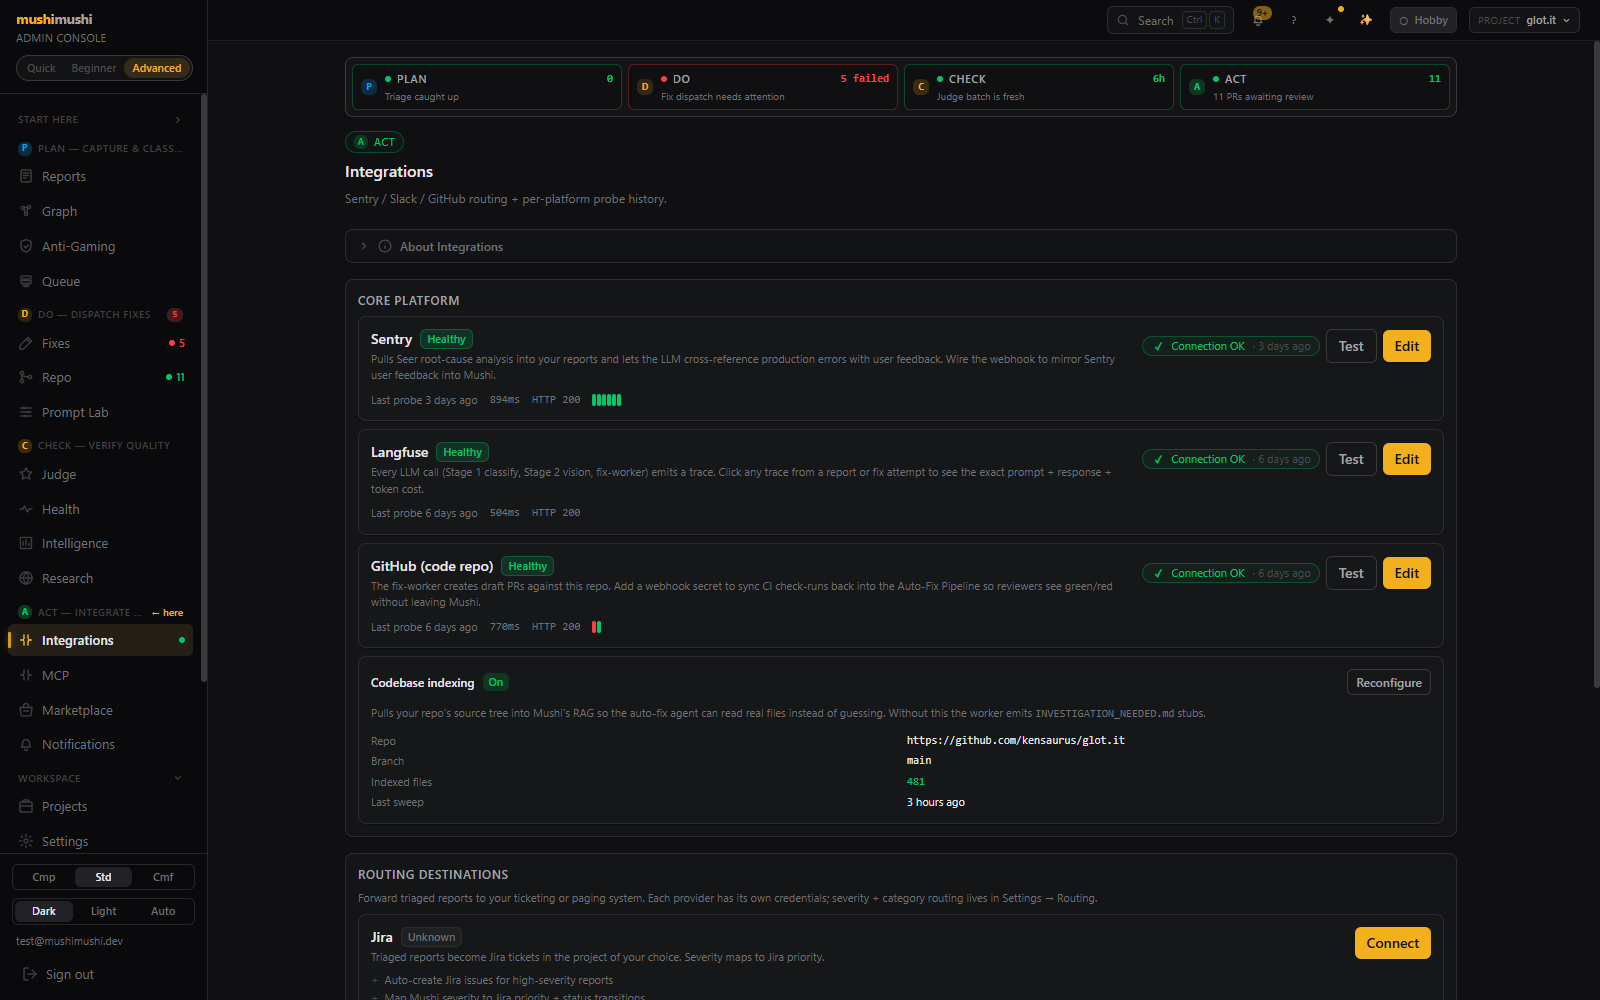Click the ACT stage badge above Integrations
1600x1000 pixels.
coord(374,142)
